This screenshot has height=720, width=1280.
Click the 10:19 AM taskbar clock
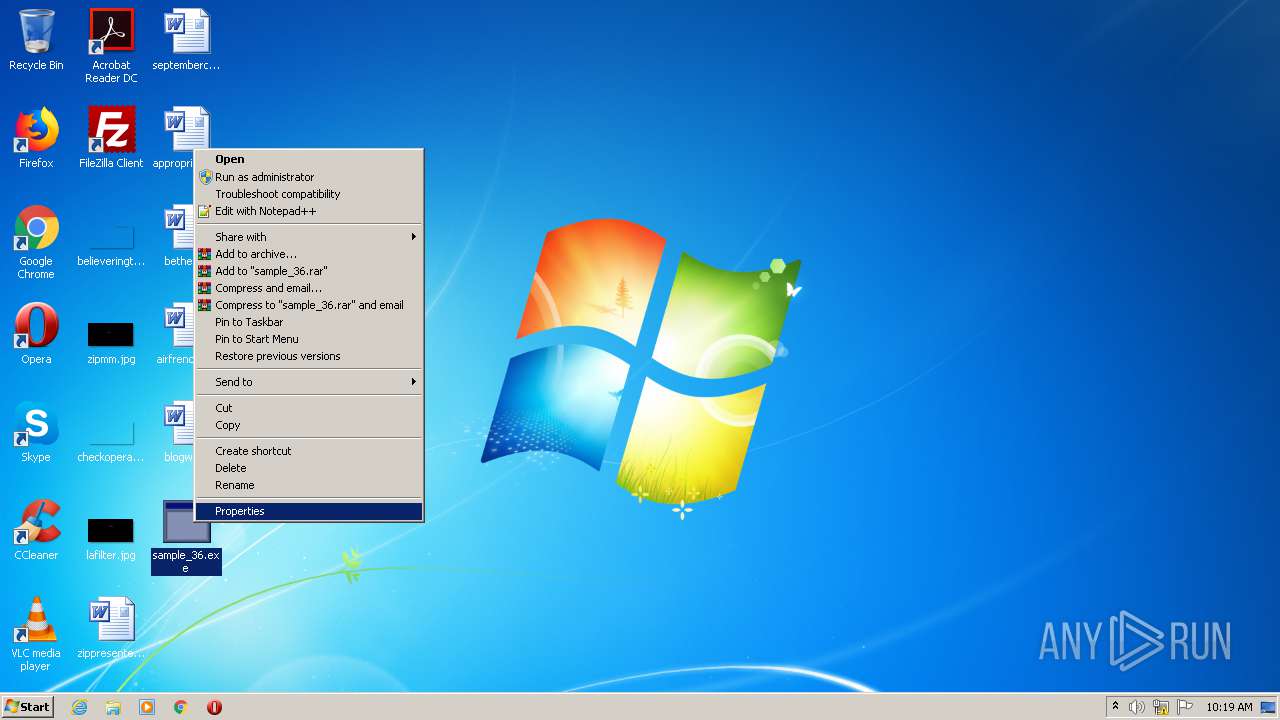coord(1229,707)
